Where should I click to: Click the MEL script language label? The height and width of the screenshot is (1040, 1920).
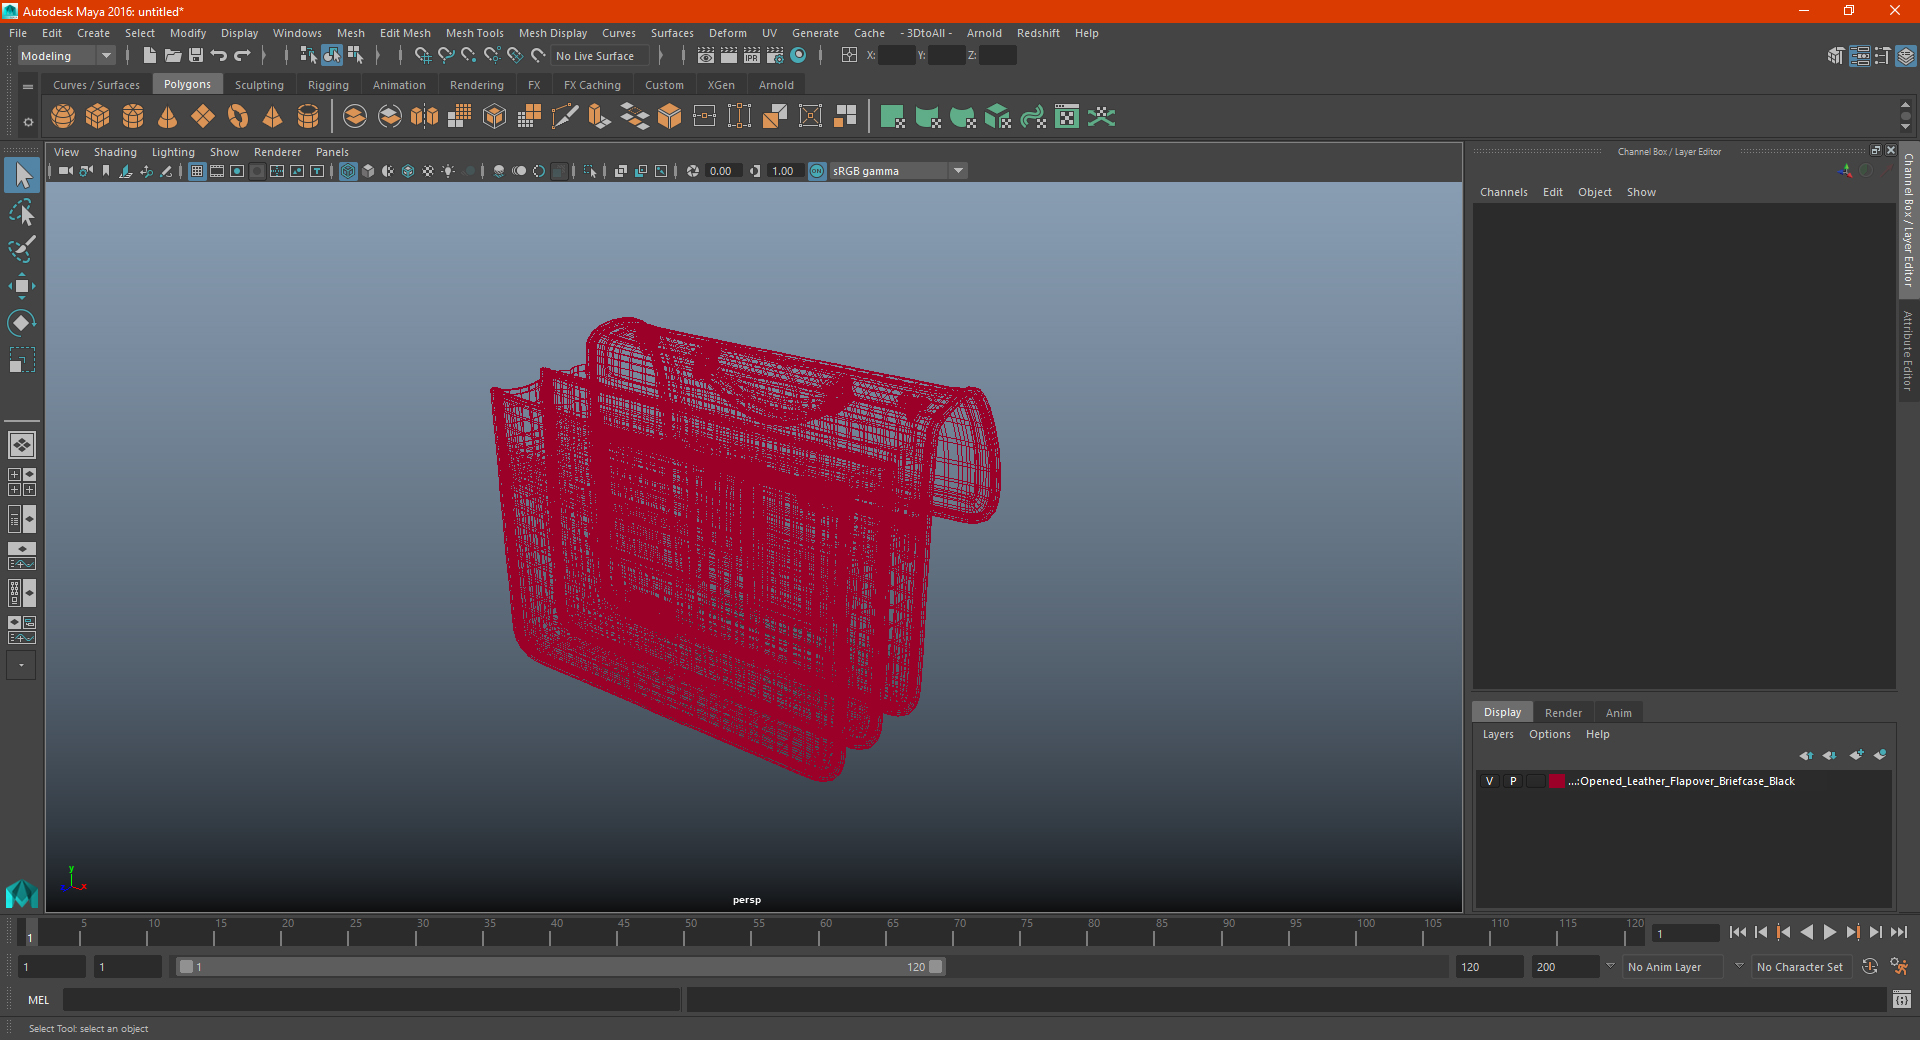click(38, 1000)
